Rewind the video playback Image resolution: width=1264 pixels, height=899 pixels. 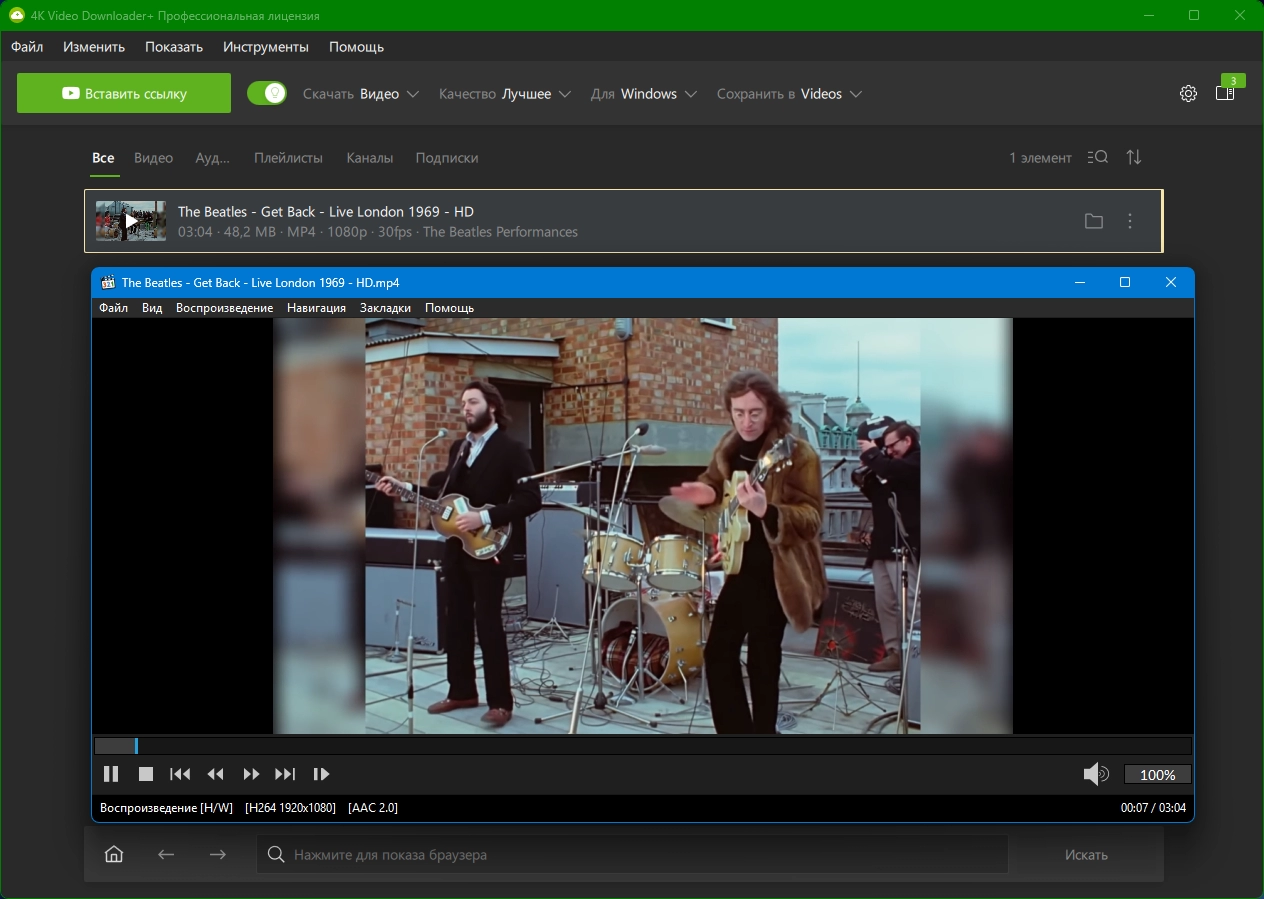pyautogui.click(x=215, y=774)
